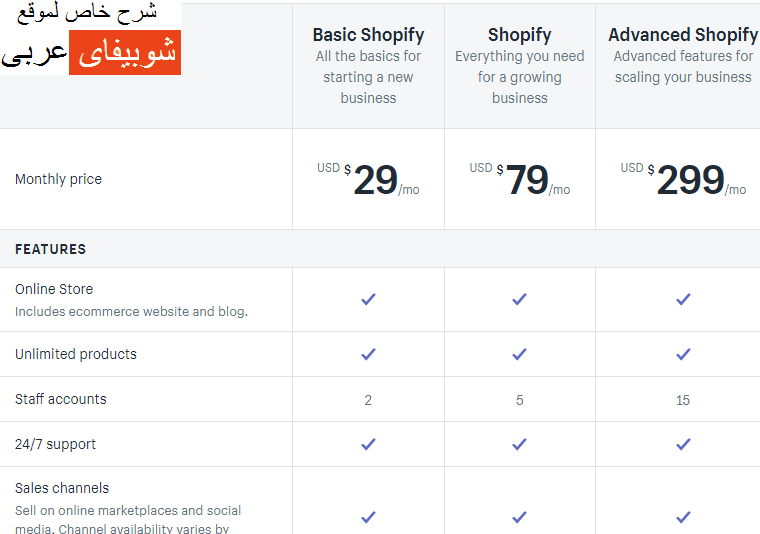The width and height of the screenshot is (760, 534).
Task: Click Unlimited products checkmark under Advanced Shopify
Action: pyautogui.click(x=683, y=354)
